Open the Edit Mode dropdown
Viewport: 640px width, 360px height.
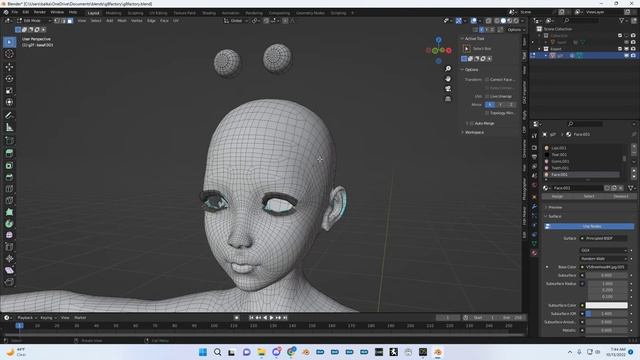(33, 20)
